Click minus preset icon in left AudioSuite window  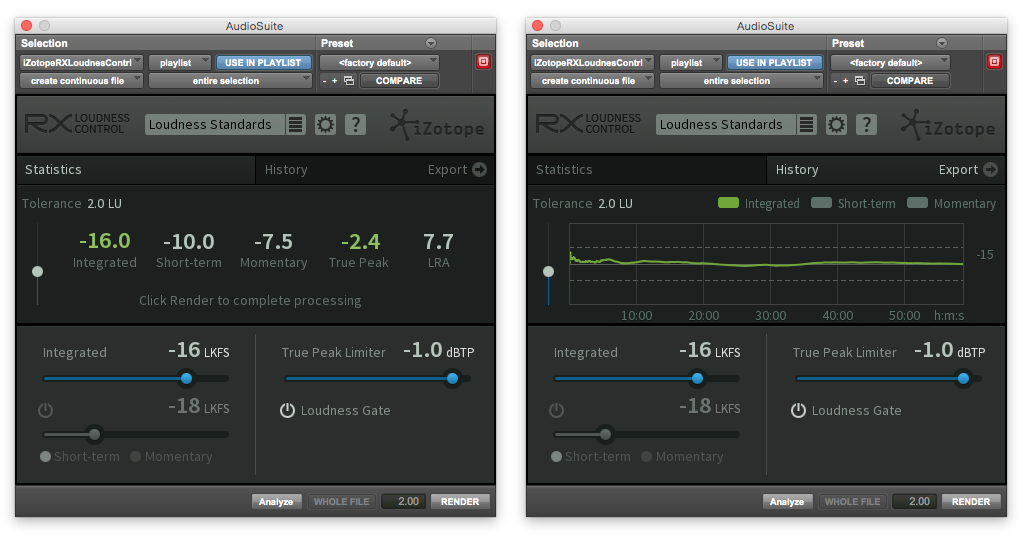click(324, 81)
